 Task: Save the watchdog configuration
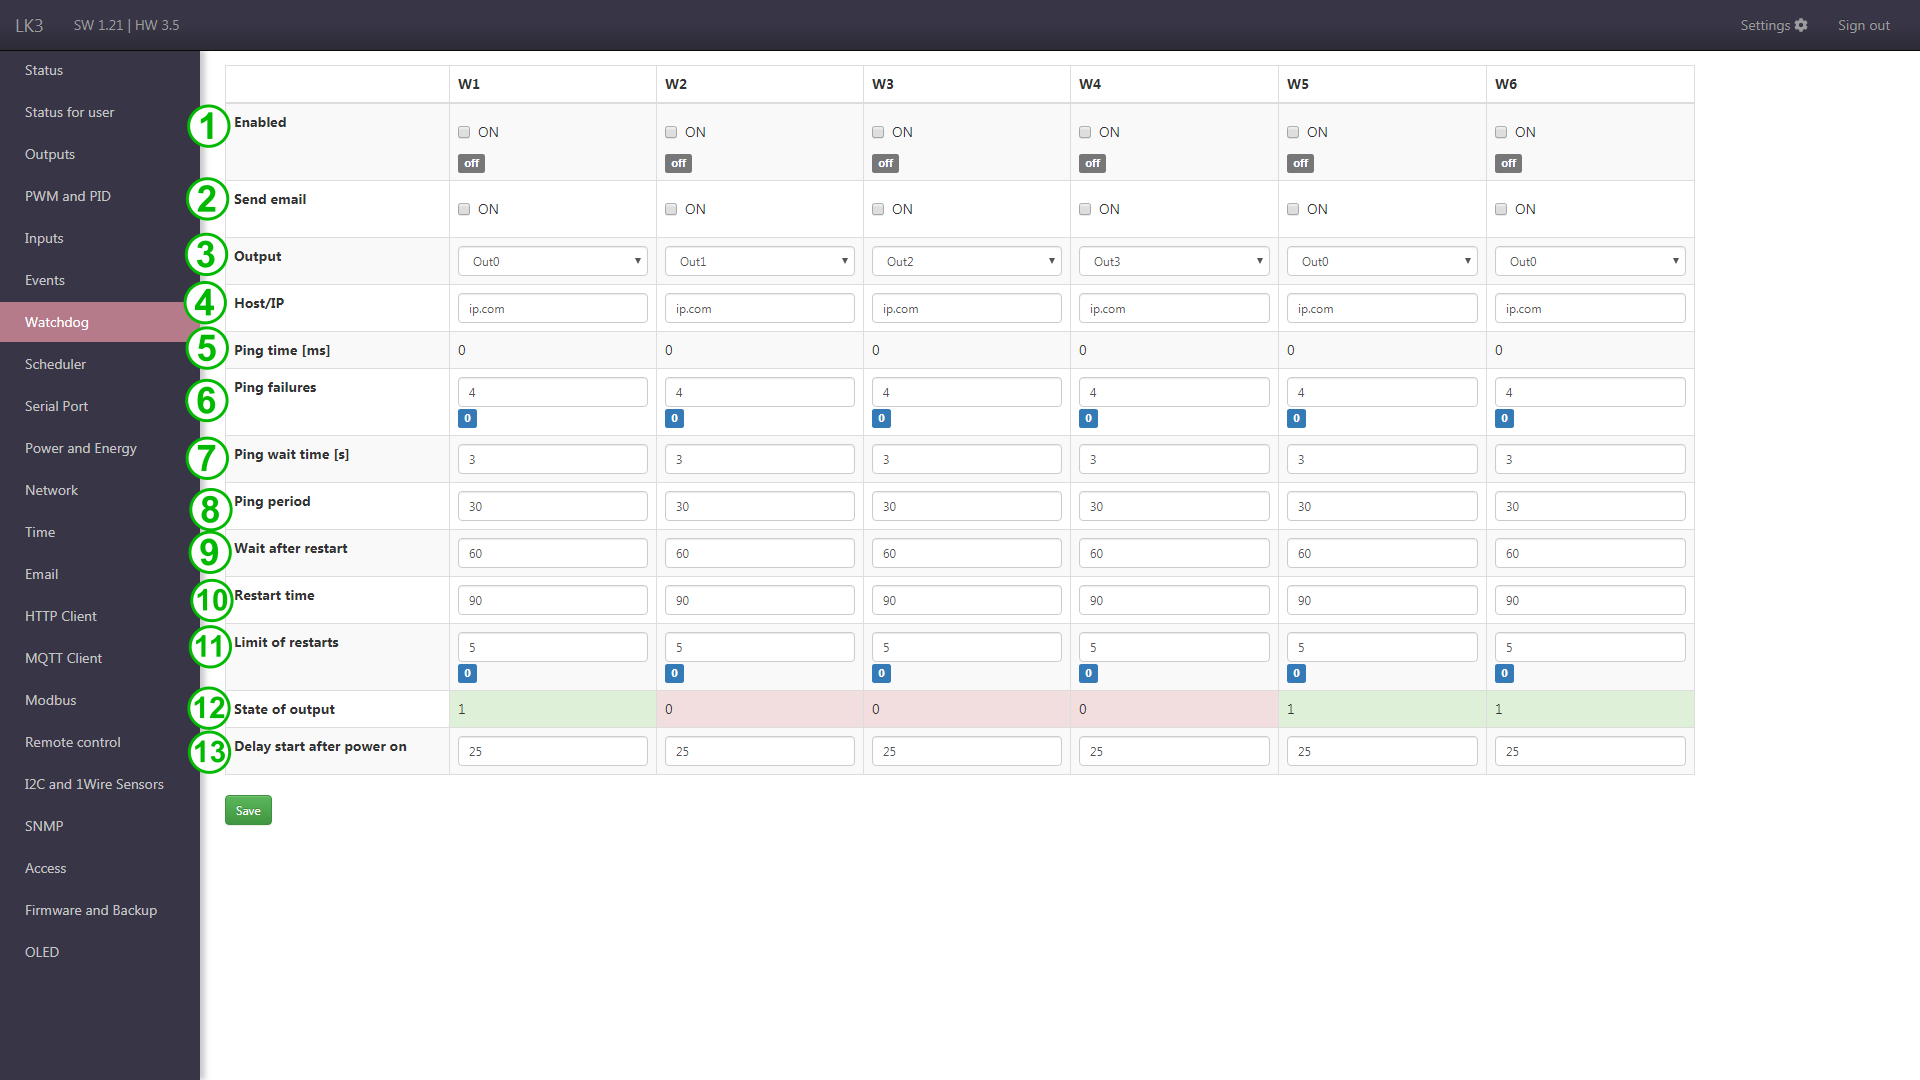248,810
